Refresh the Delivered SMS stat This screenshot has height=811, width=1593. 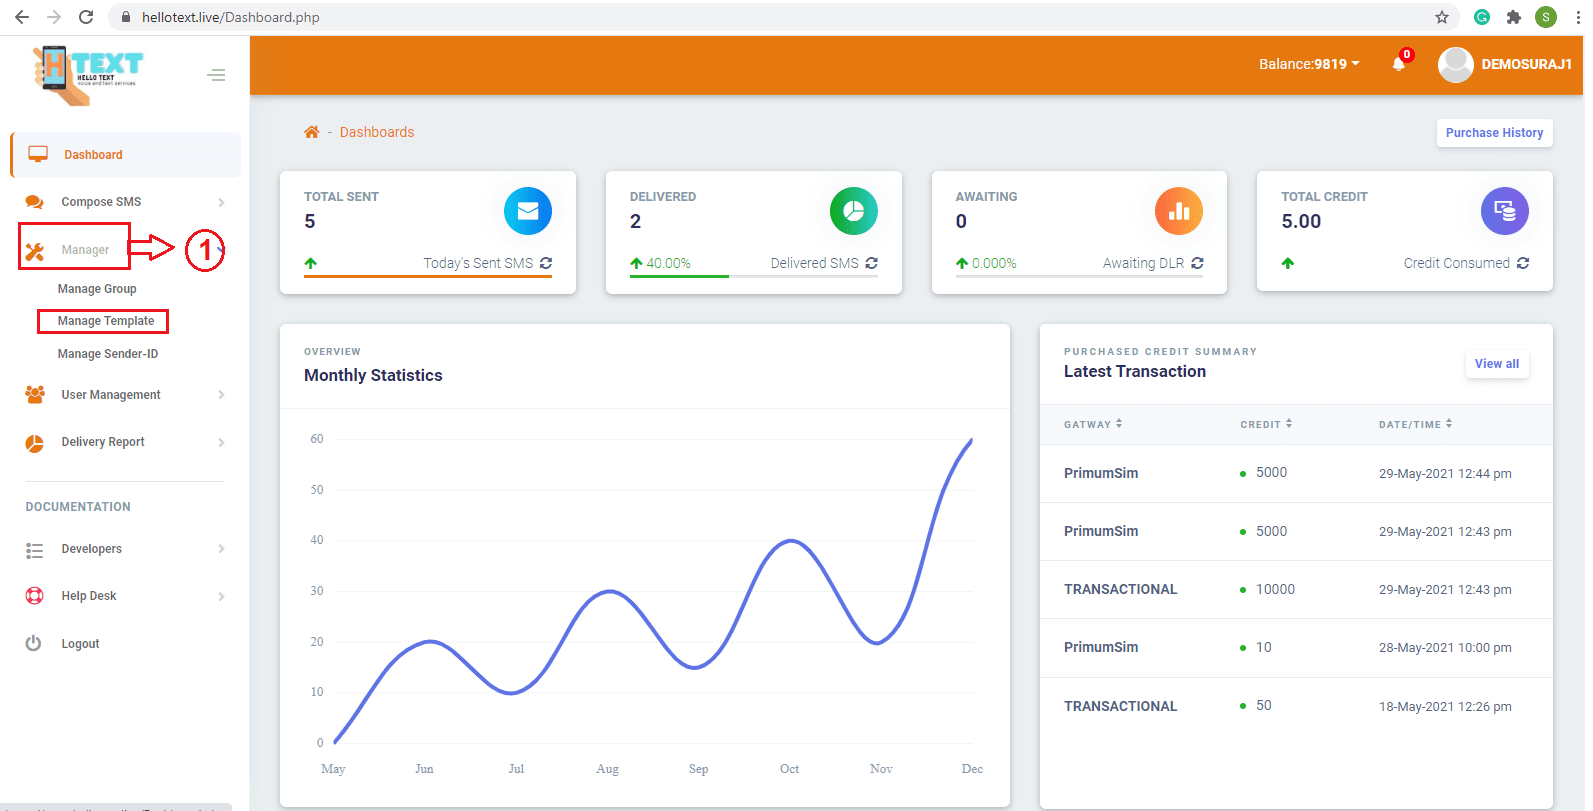pos(872,263)
